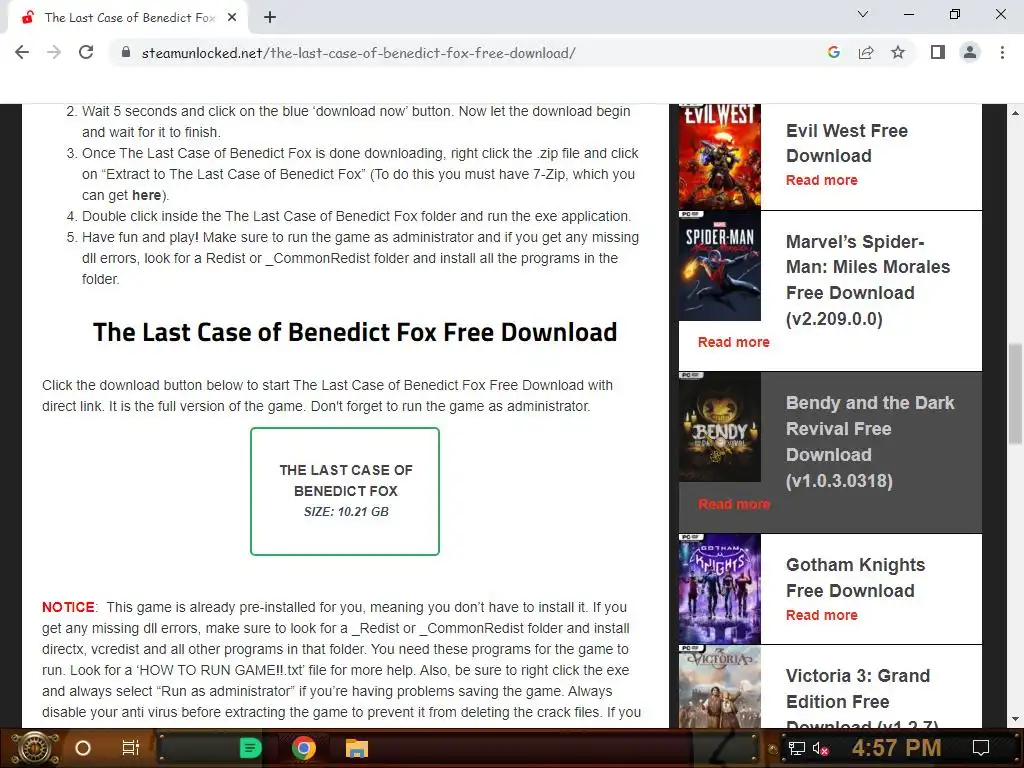Open the network status tray icon
The height and width of the screenshot is (768, 1024).
coord(796,748)
